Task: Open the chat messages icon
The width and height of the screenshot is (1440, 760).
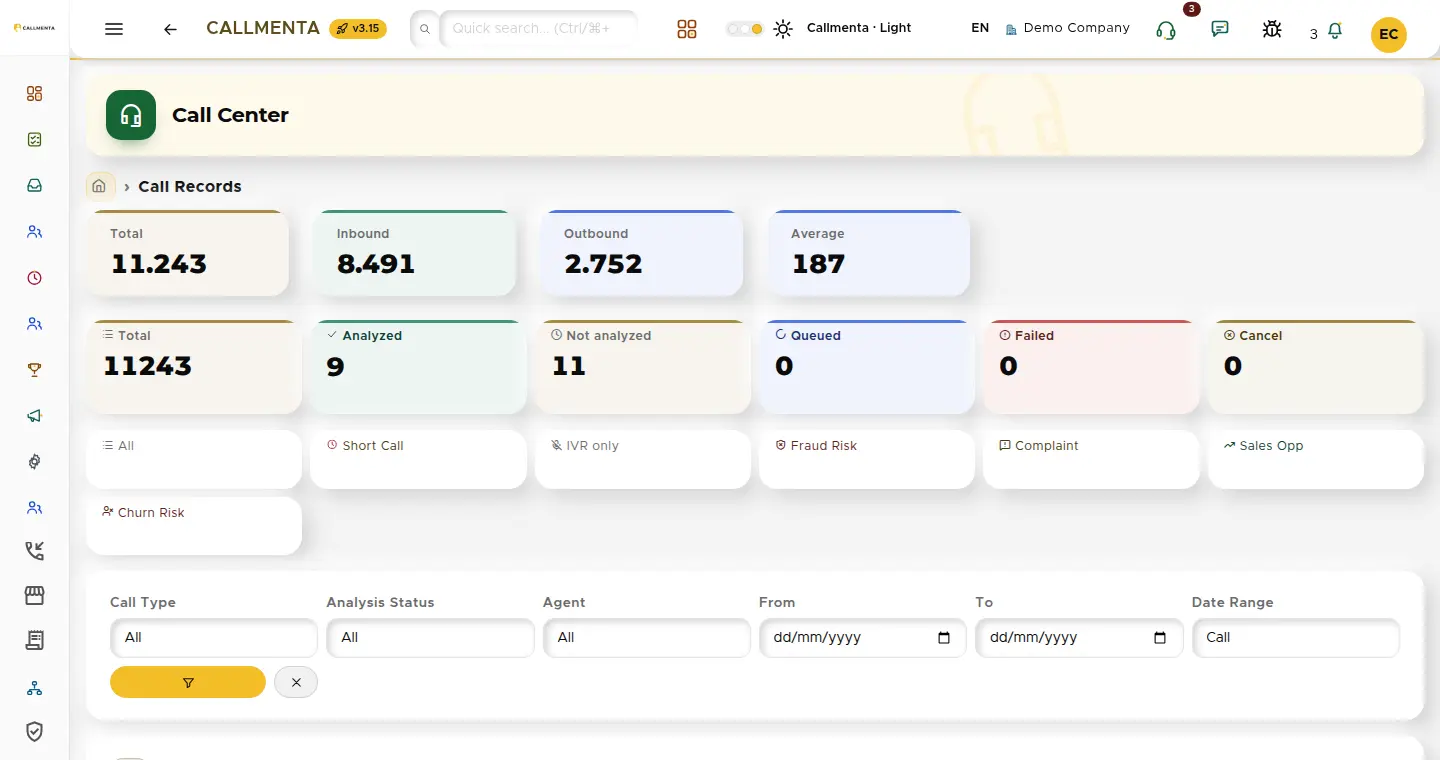Action: pos(1220,29)
